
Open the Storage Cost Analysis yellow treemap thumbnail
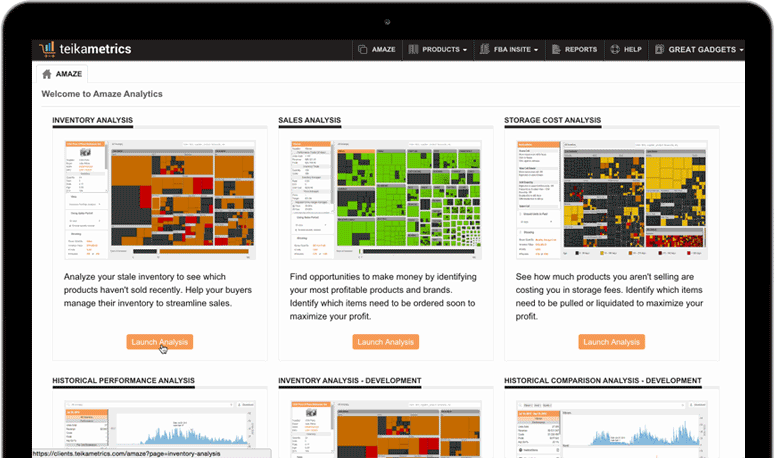(x=611, y=200)
